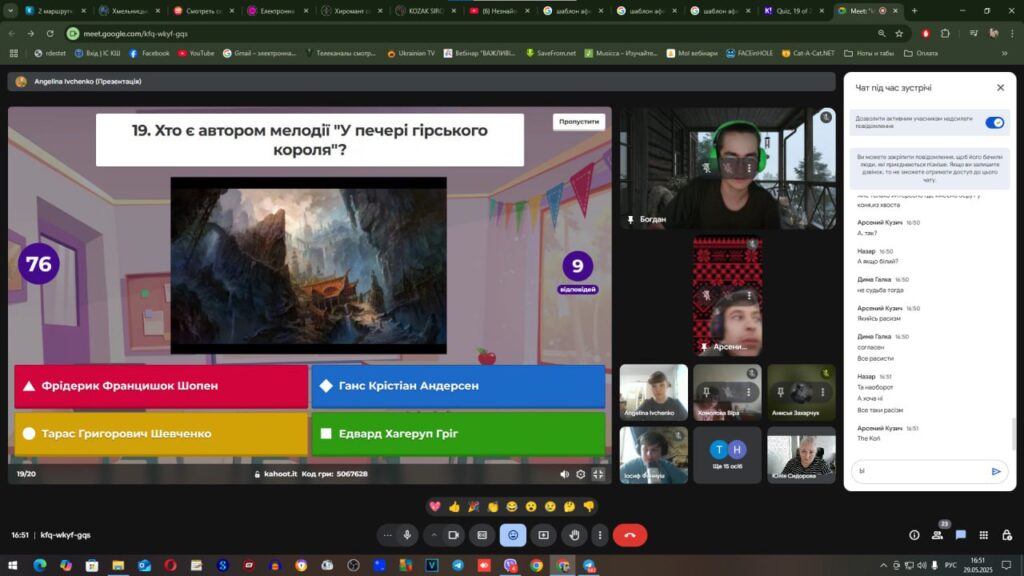Show more bookmarks overflow chevron
The width and height of the screenshot is (1024, 576).
1004,54
